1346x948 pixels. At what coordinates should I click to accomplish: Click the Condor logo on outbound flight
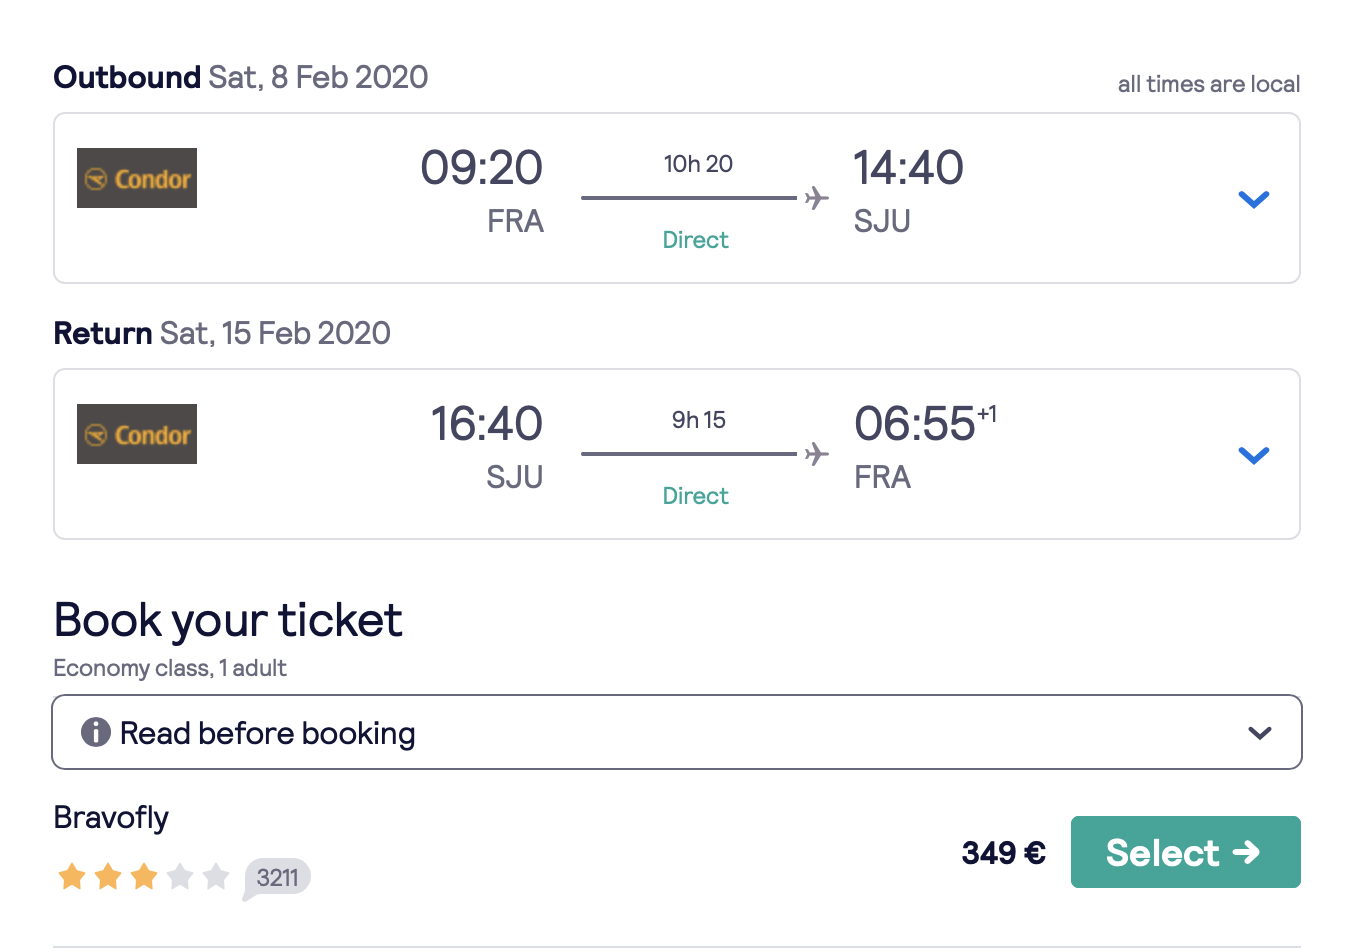tap(137, 178)
